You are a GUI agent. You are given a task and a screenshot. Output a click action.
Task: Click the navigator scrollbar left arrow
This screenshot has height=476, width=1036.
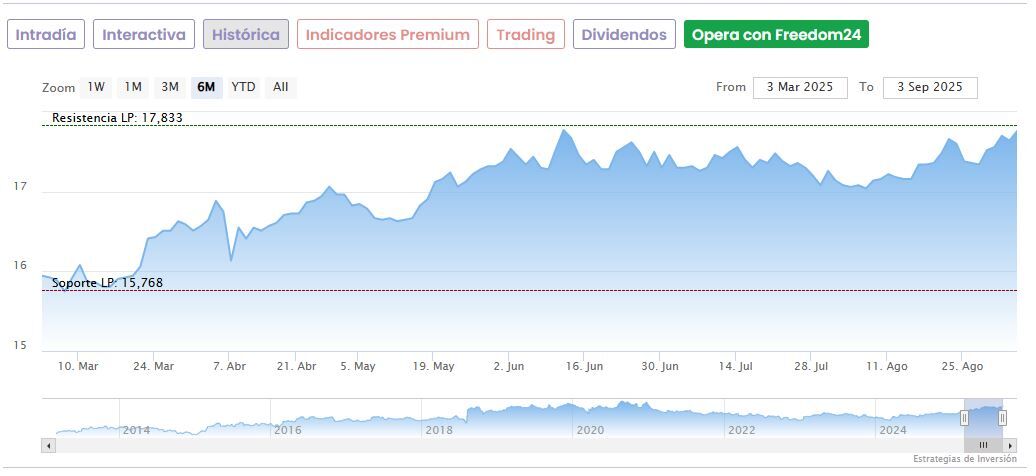tap(49, 445)
